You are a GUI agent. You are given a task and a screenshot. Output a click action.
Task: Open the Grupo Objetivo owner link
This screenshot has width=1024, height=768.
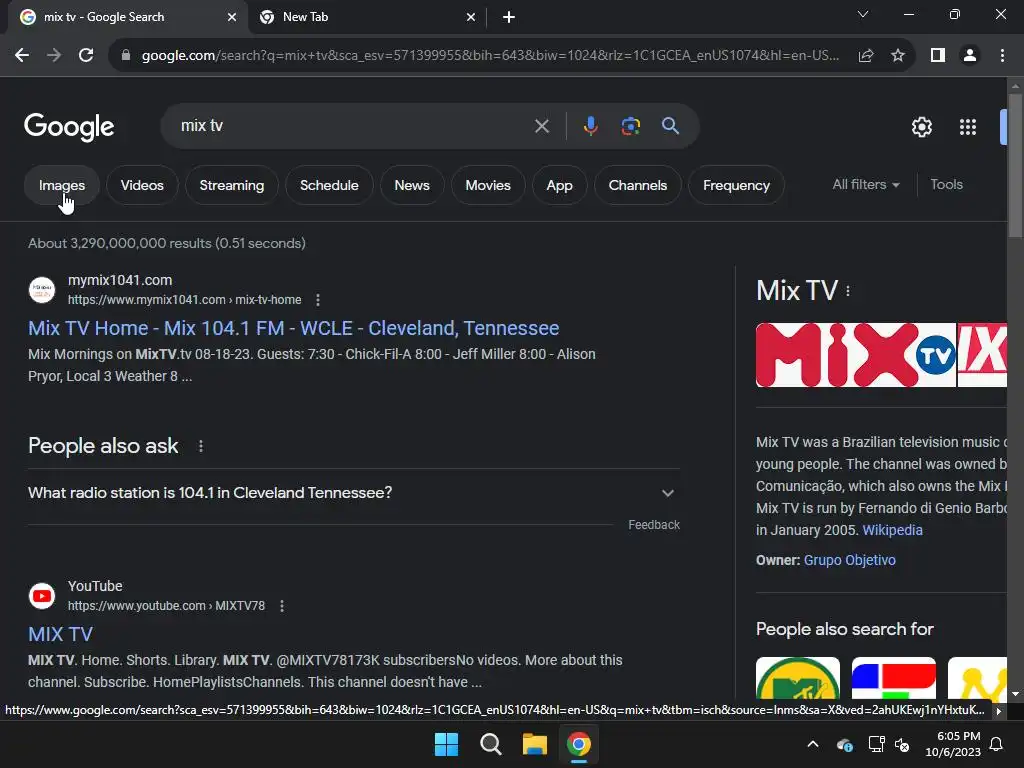coord(850,560)
